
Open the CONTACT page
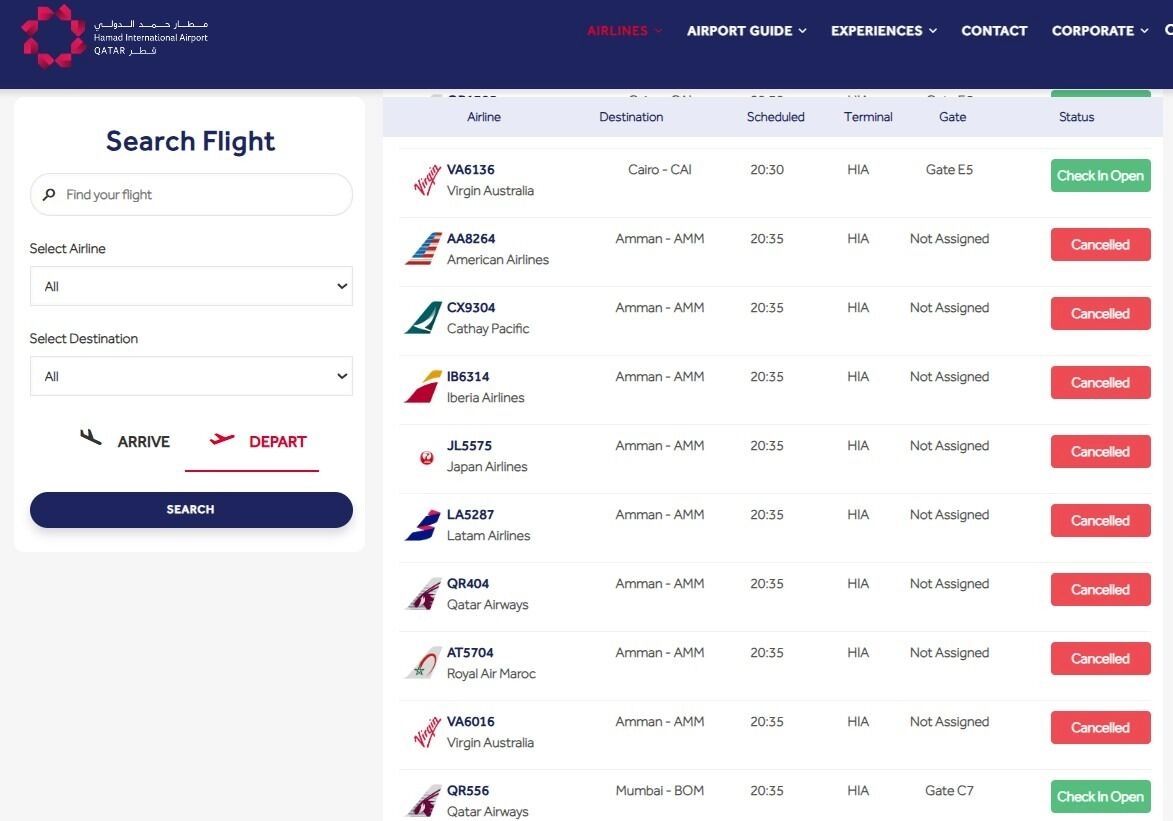tap(993, 31)
